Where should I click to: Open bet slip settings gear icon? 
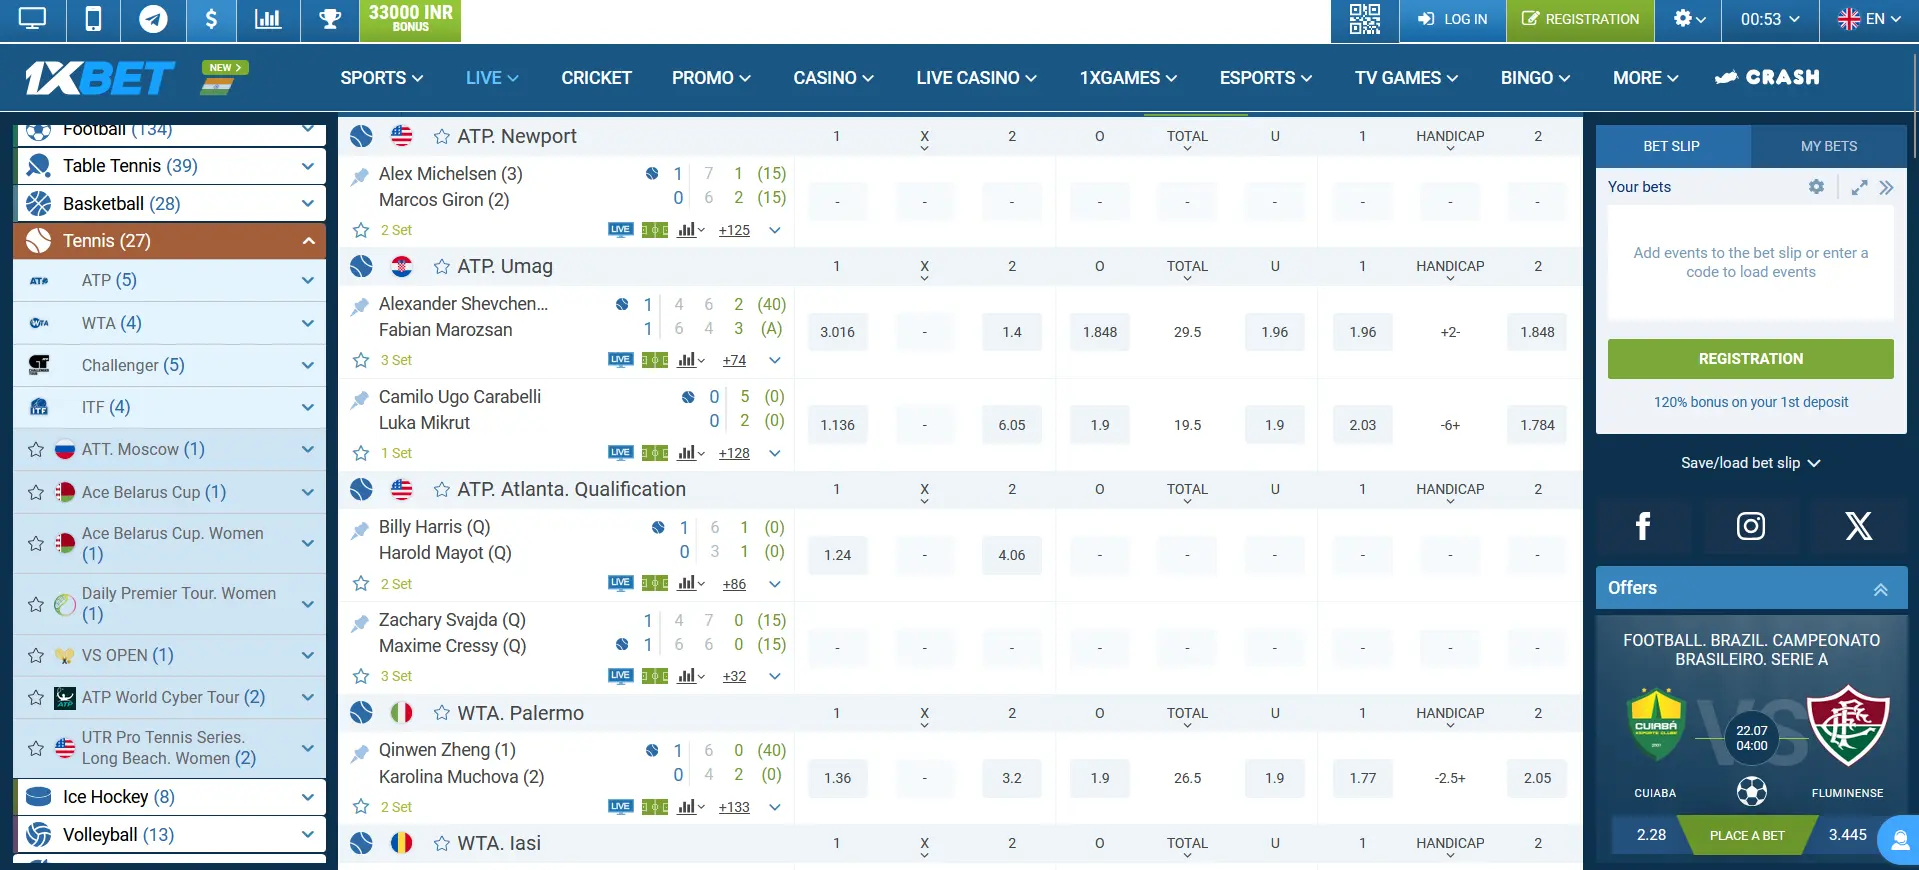[x=1816, y=187]
